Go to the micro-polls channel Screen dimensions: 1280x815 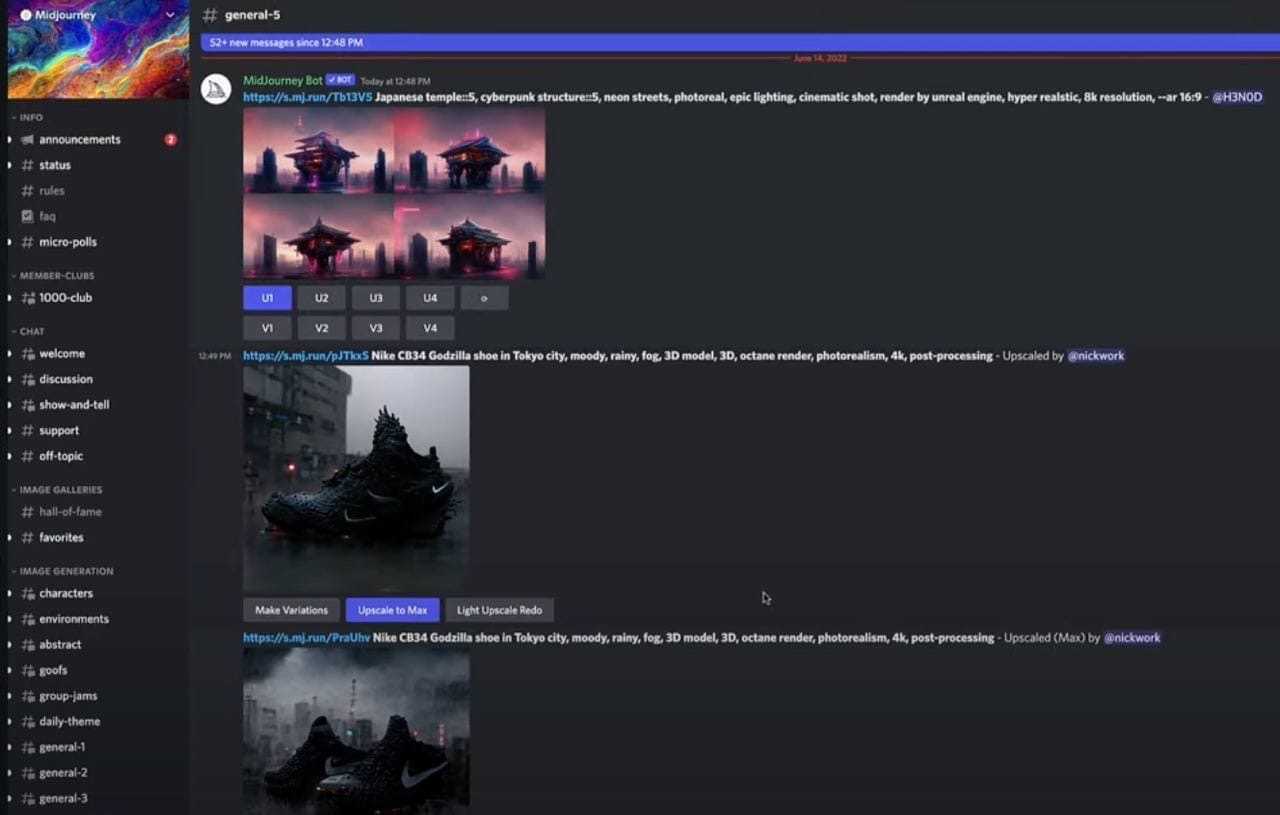pyautogui.click(x=68, y=242)
